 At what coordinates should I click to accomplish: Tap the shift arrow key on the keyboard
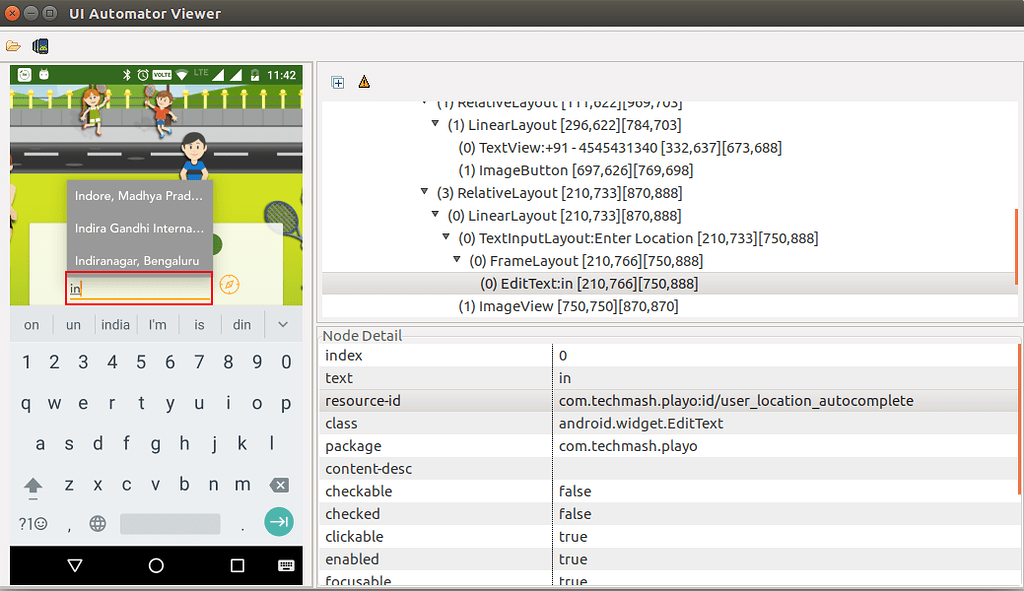click(x=33, y=487)
